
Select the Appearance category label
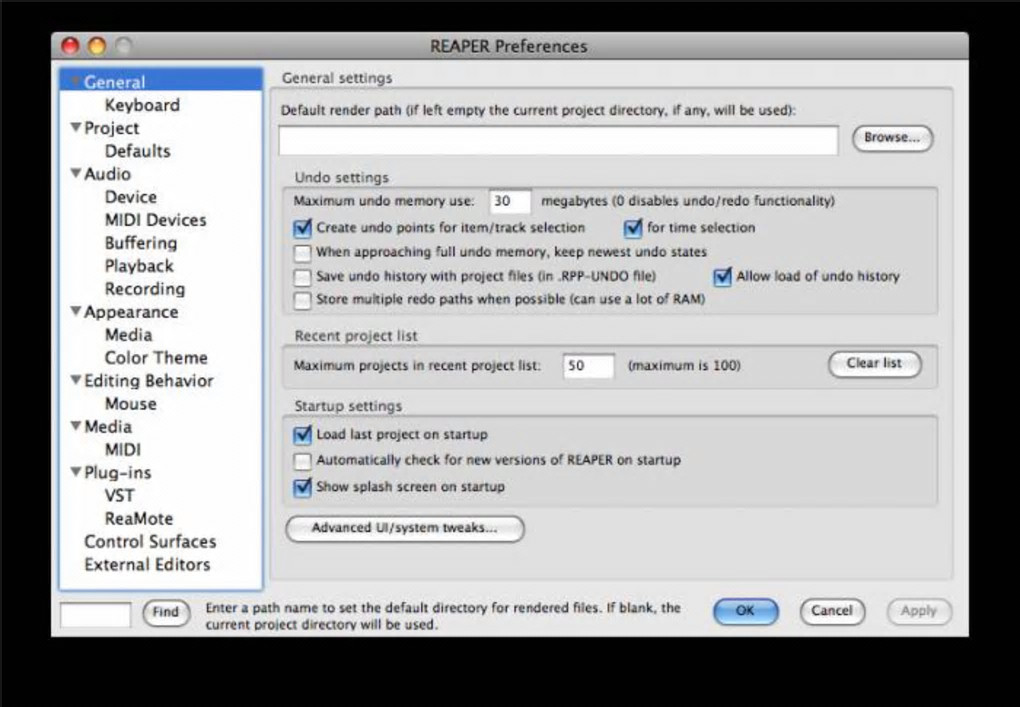click(131, 312)
